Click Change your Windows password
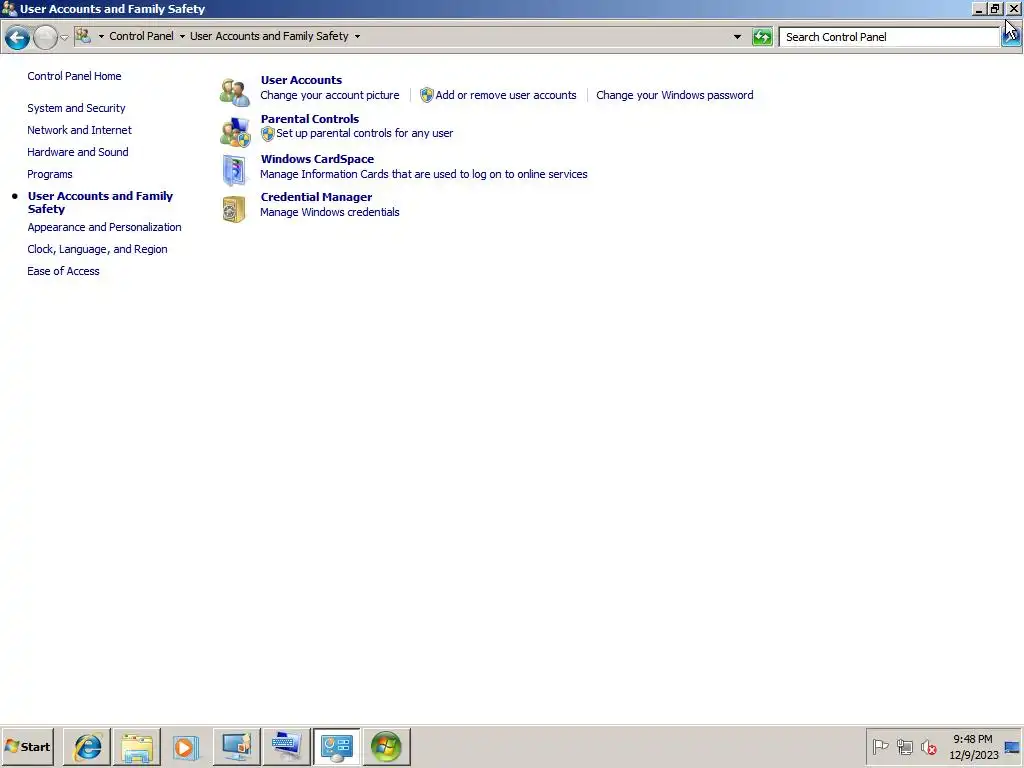The width and height of the screenshot is (1024, 768). pos(675,95)
